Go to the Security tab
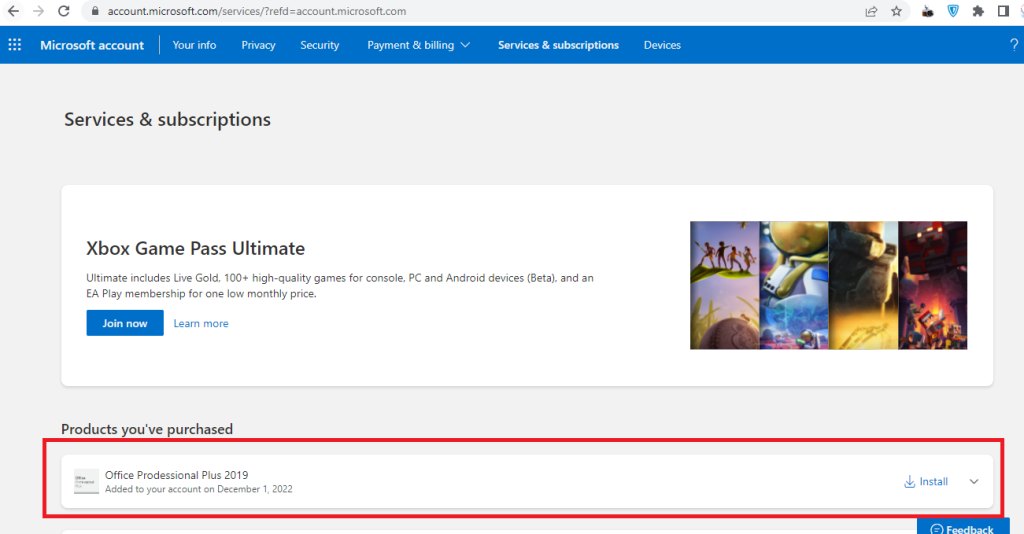This screenshot has height=534, width=1024. click(319, 45)
